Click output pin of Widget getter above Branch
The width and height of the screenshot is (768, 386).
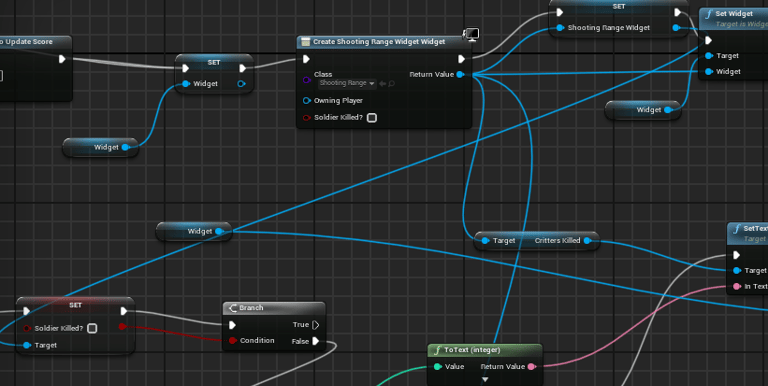click(x=219, y=231)
